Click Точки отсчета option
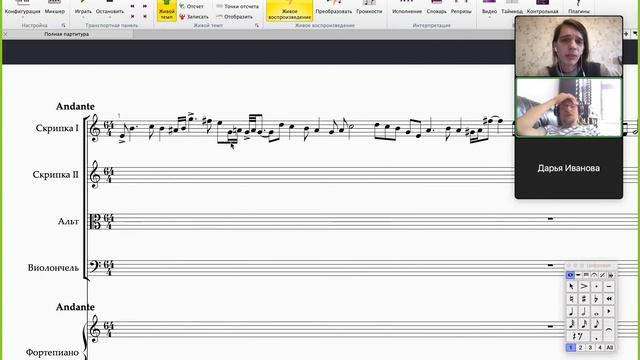Screen dimensions: 640x360 click(x=238, y=7)
